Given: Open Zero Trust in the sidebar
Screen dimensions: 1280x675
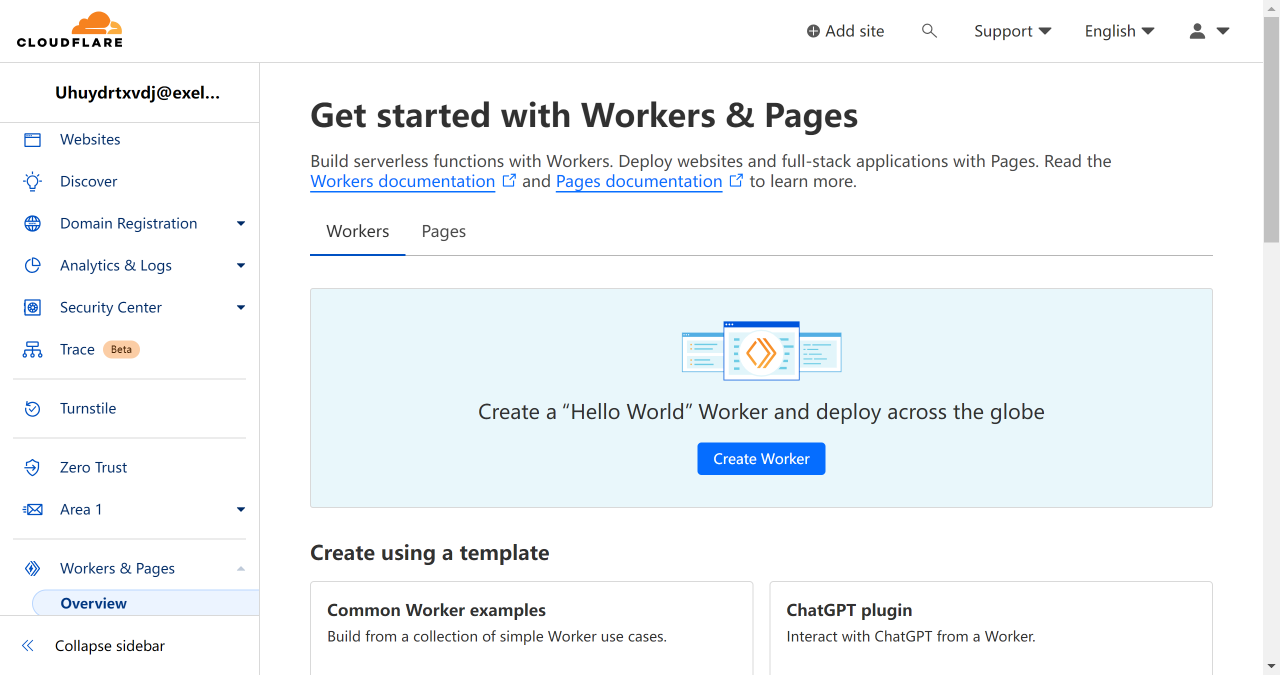Looking at the screenshot, I should [x=94, y=468].
